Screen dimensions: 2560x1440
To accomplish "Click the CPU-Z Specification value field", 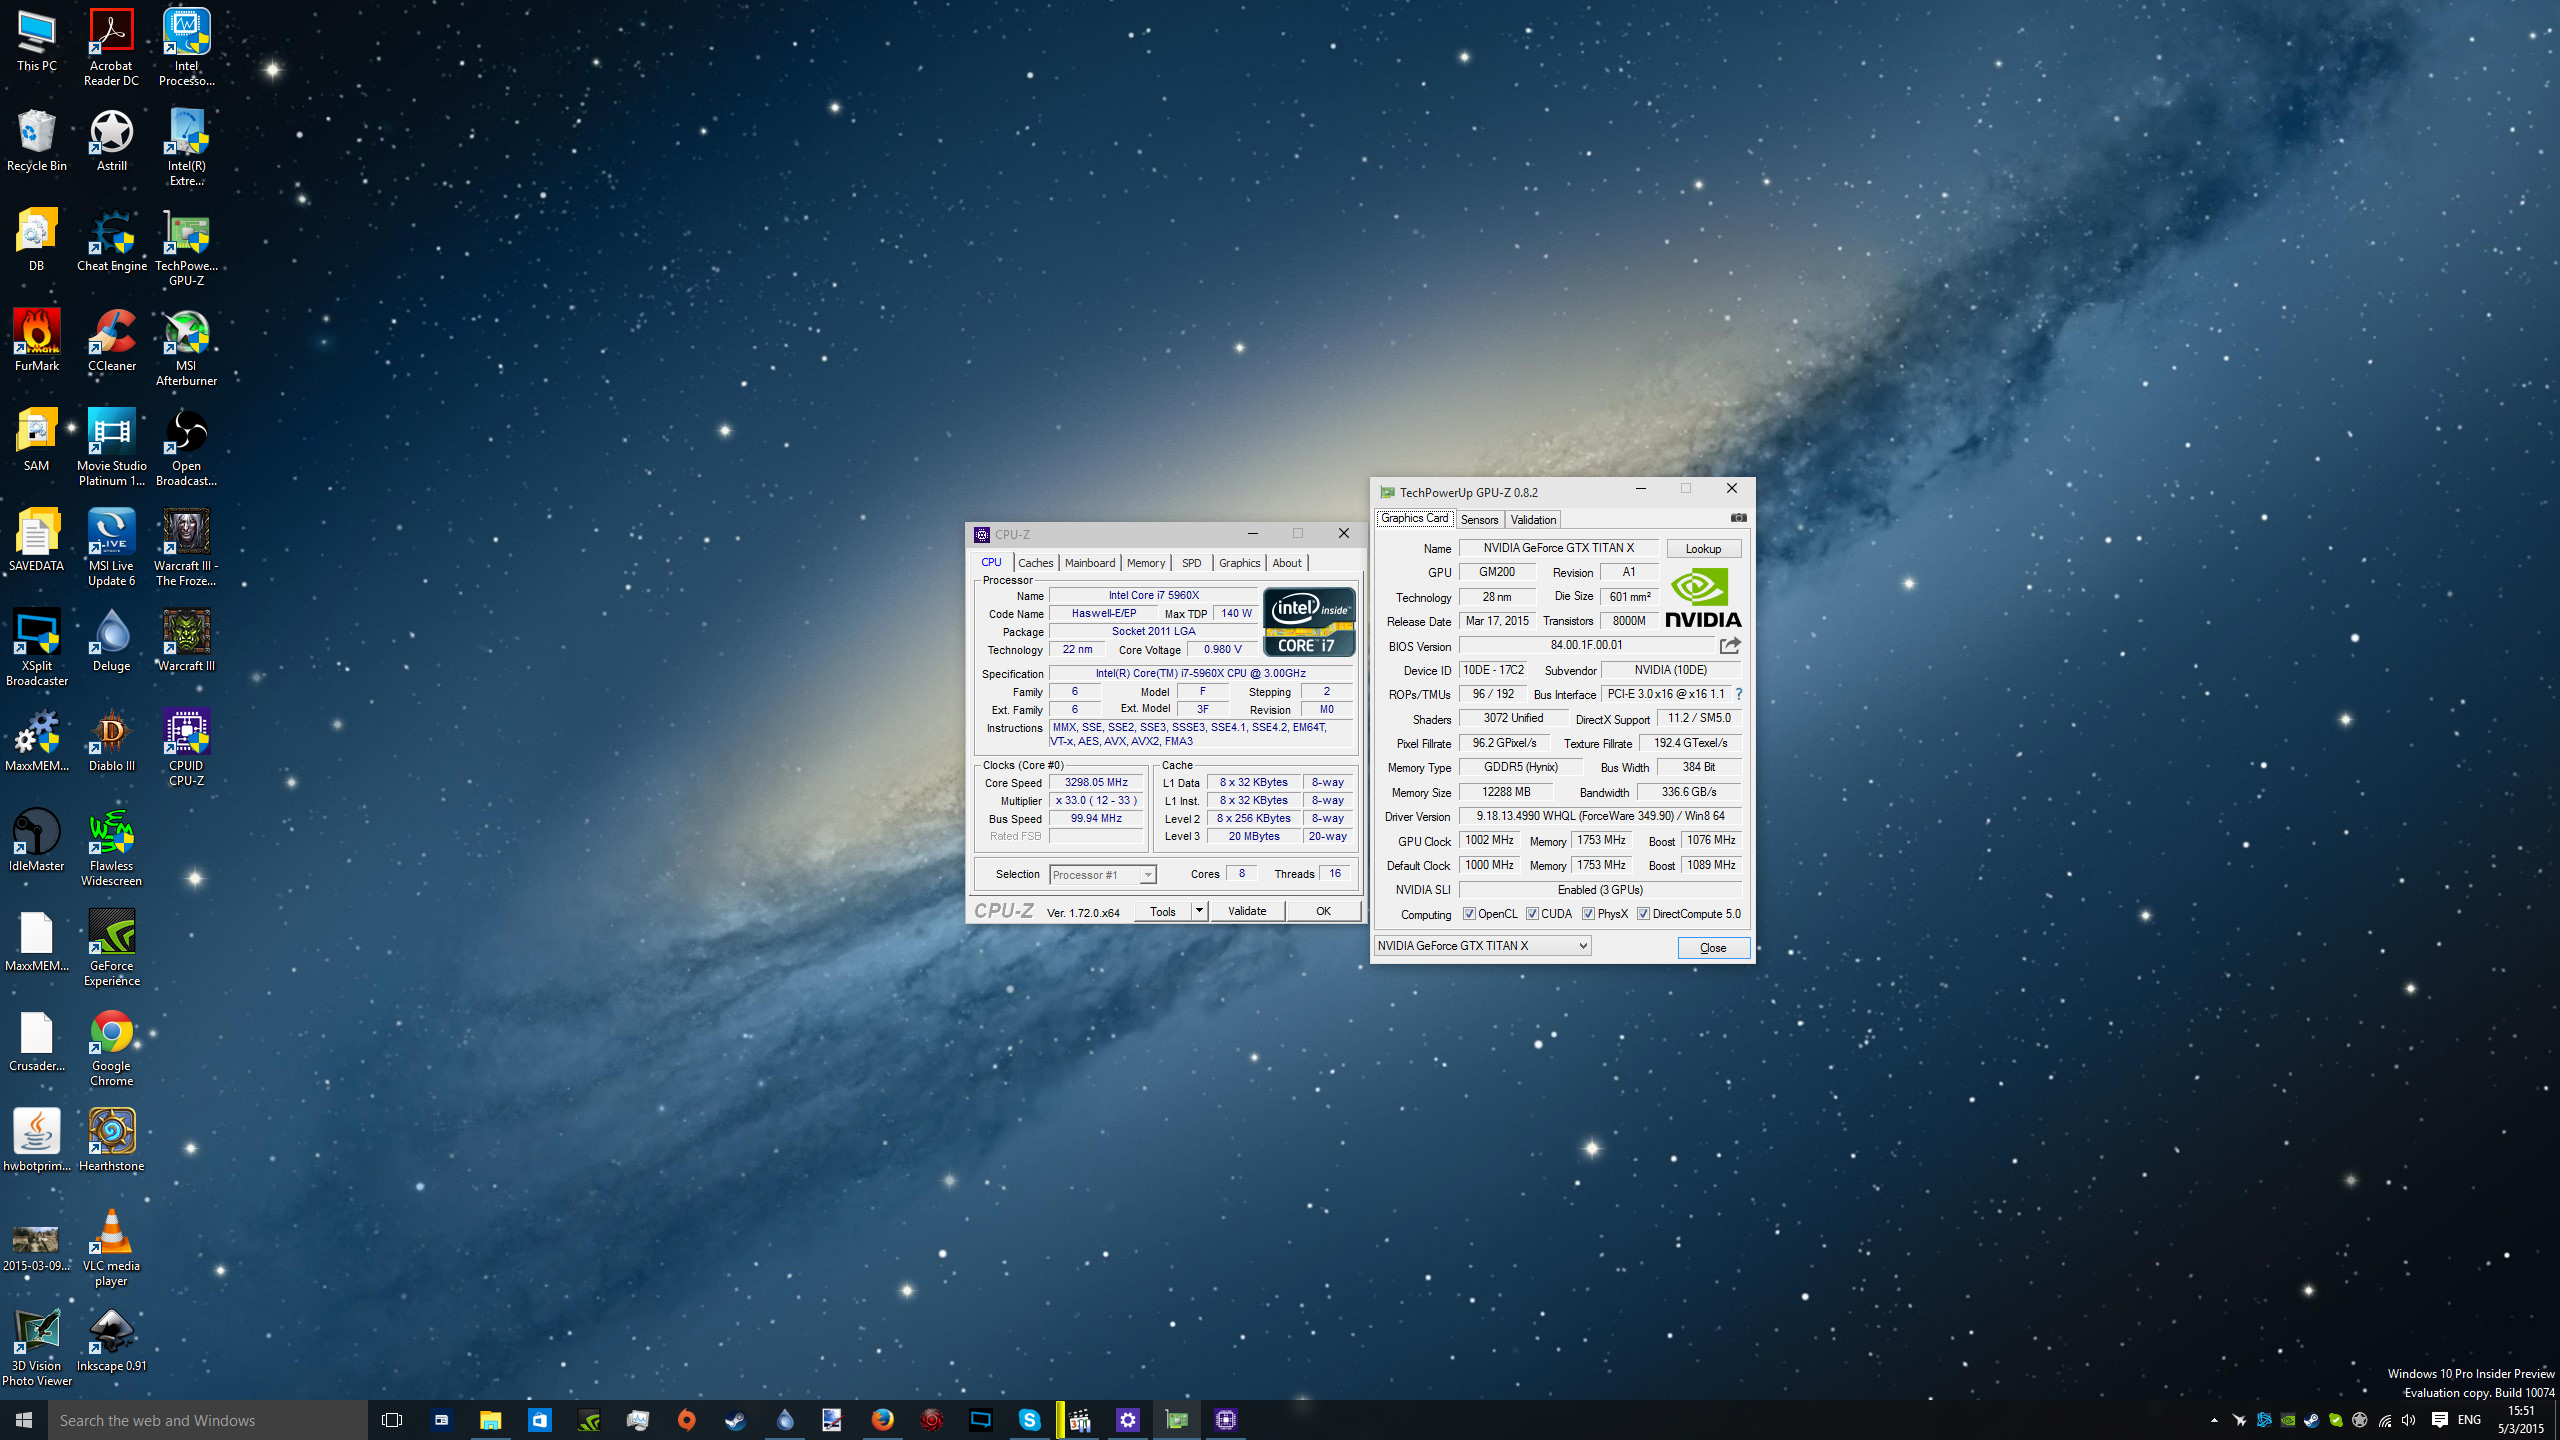I will (1201, 673).
